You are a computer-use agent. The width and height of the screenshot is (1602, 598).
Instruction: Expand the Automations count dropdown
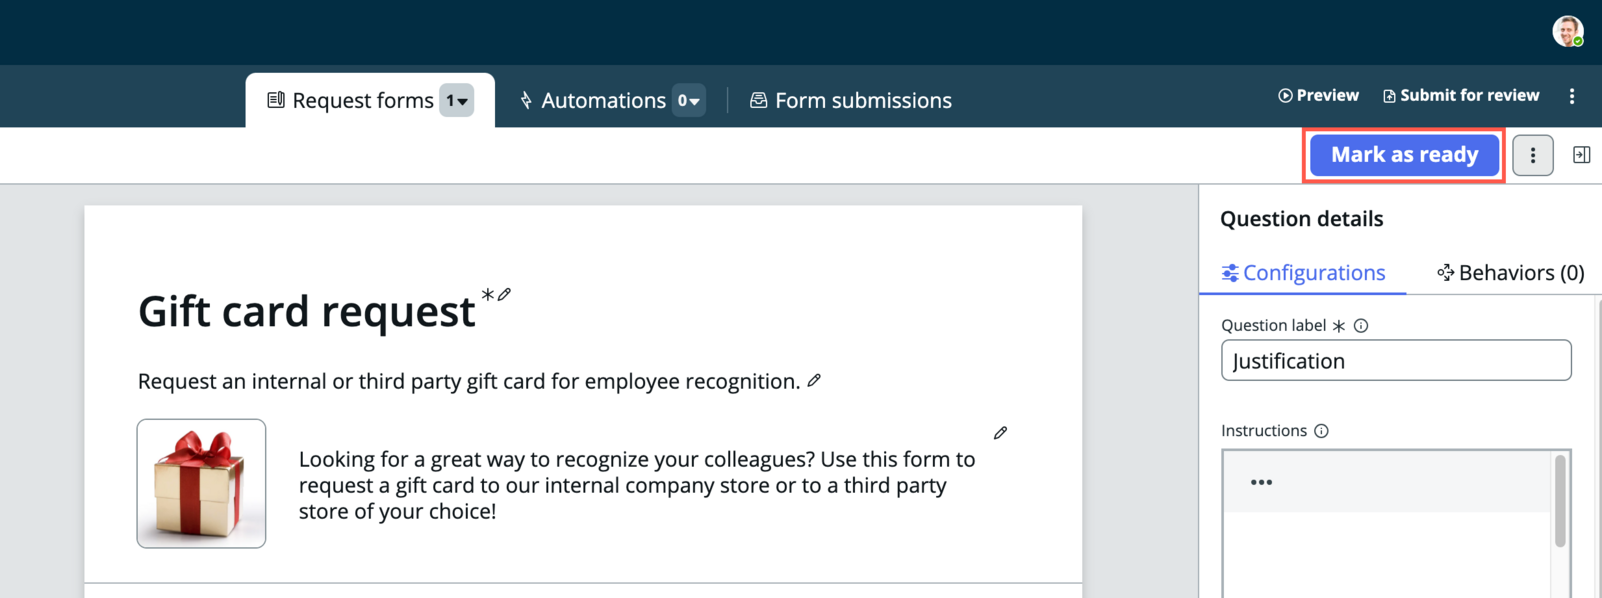(688, 100)
